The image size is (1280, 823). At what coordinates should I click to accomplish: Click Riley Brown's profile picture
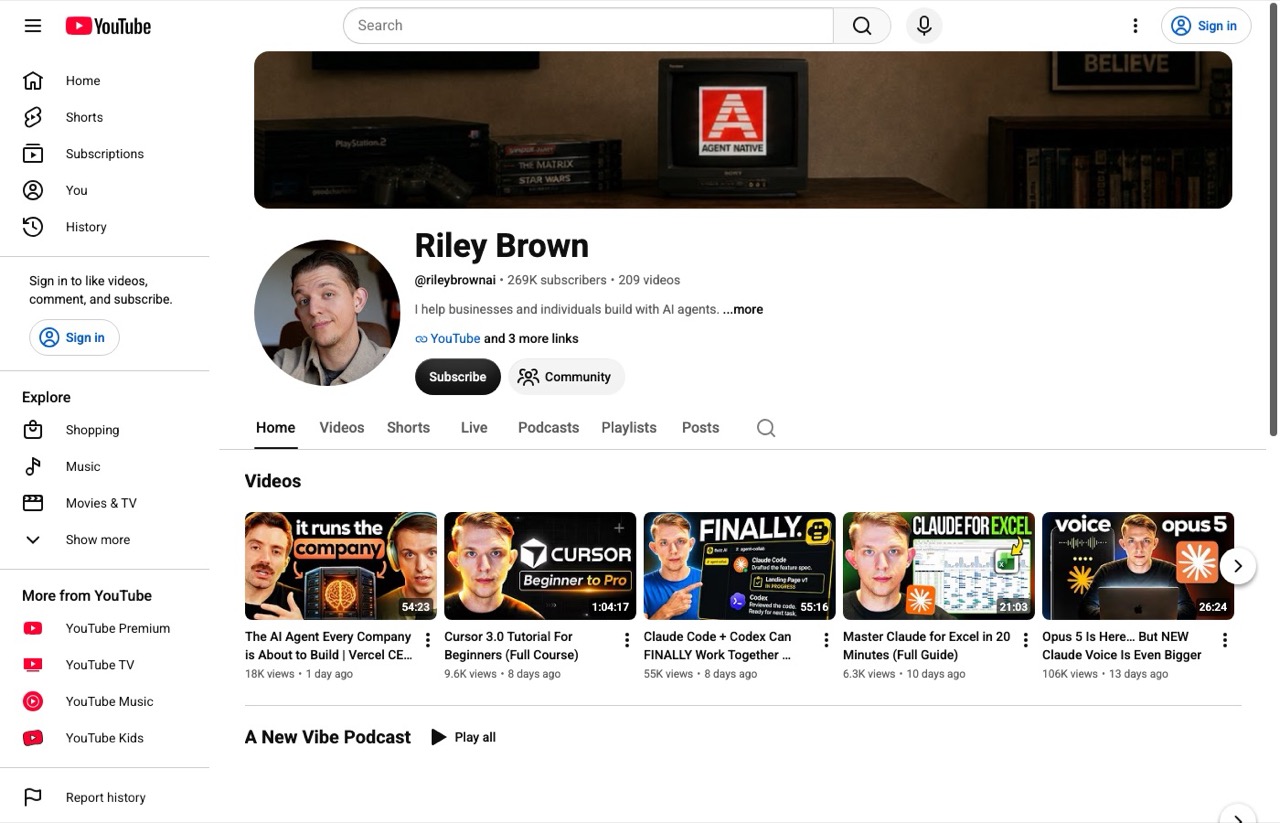coord(327,313)
